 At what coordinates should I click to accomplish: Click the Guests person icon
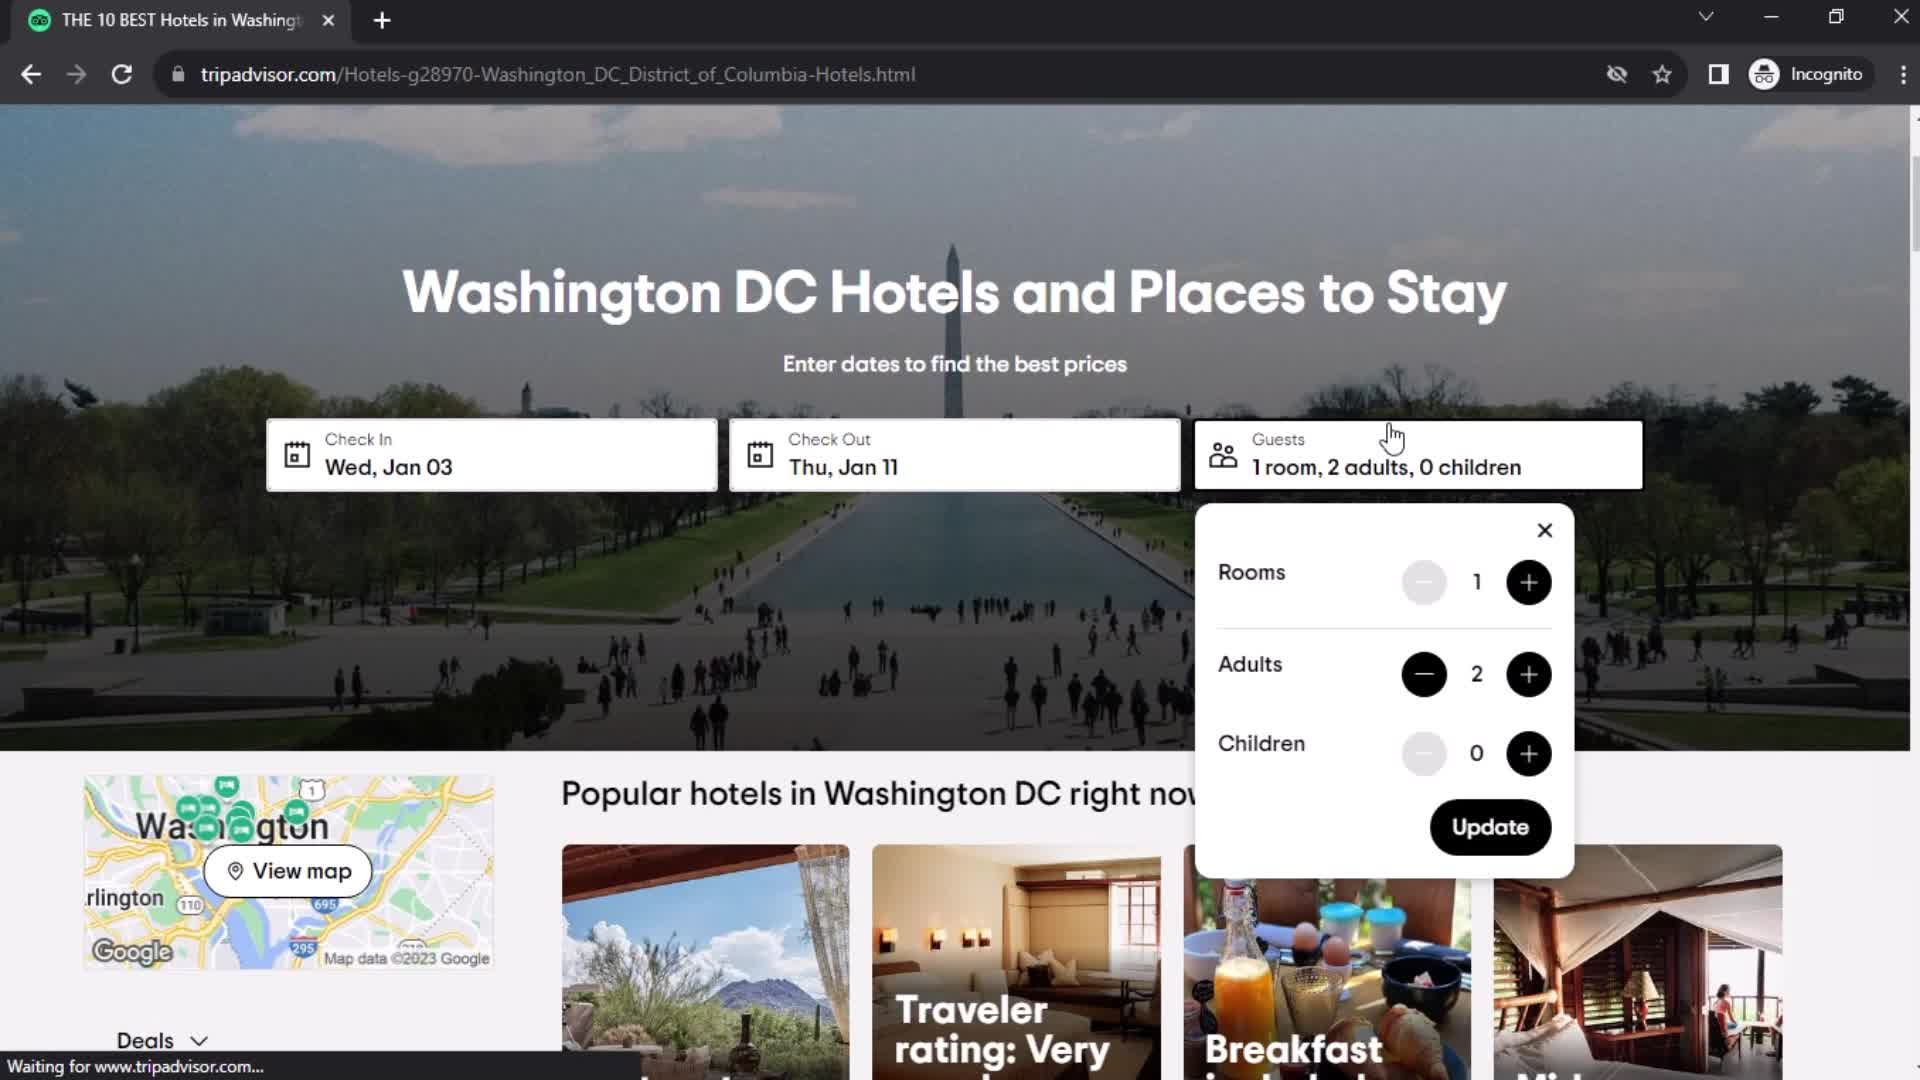1222,454
